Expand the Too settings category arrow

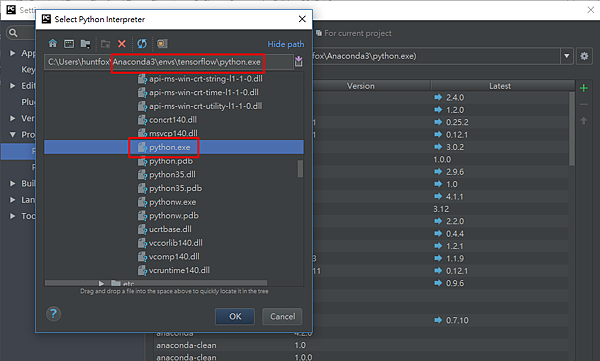(13, 216)
